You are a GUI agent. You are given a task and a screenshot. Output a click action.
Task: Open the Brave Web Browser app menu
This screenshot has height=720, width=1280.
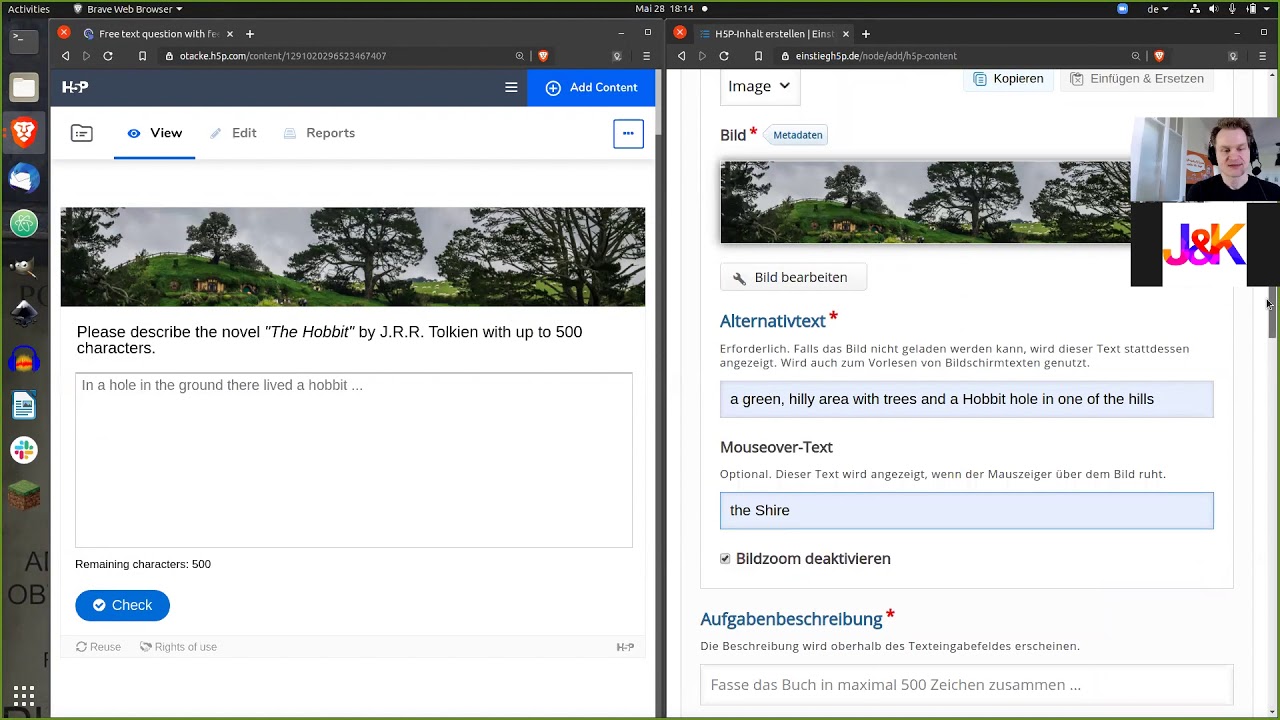click(128, 9)
